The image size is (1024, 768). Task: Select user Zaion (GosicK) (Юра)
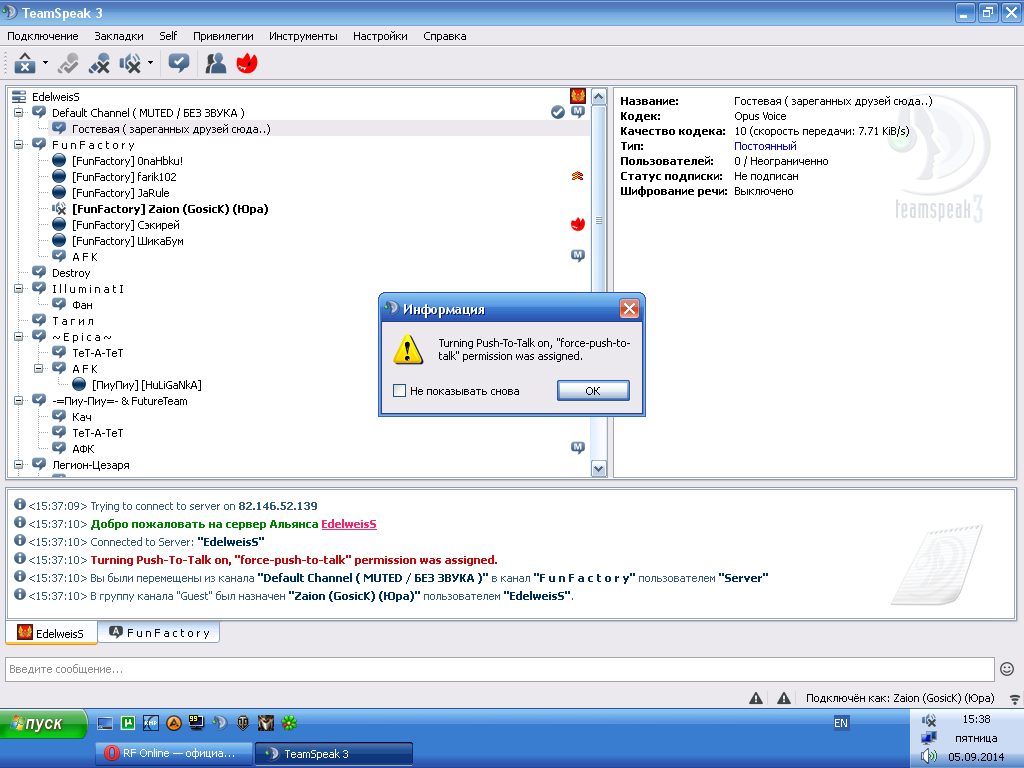(170, 209)
